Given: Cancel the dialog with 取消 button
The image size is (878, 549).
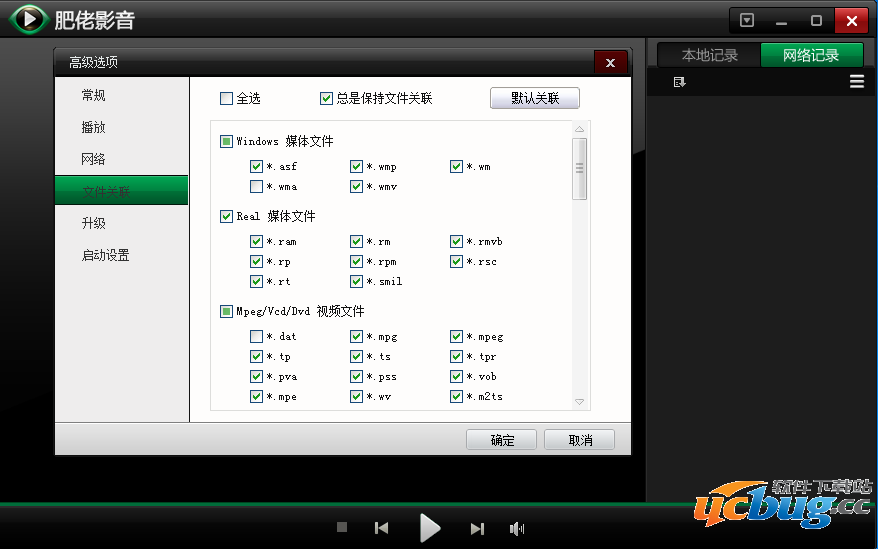Looking at the screenshot, I should coord(580,440).
